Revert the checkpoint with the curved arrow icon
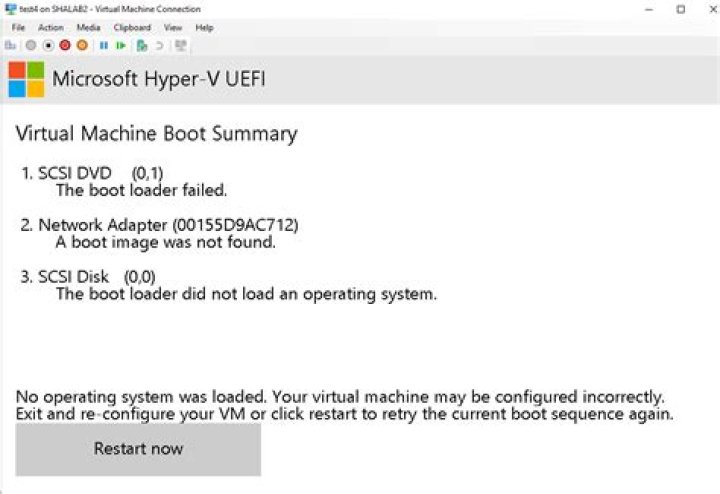The height and width of the screenshot is (494, 720). point(159,45)
